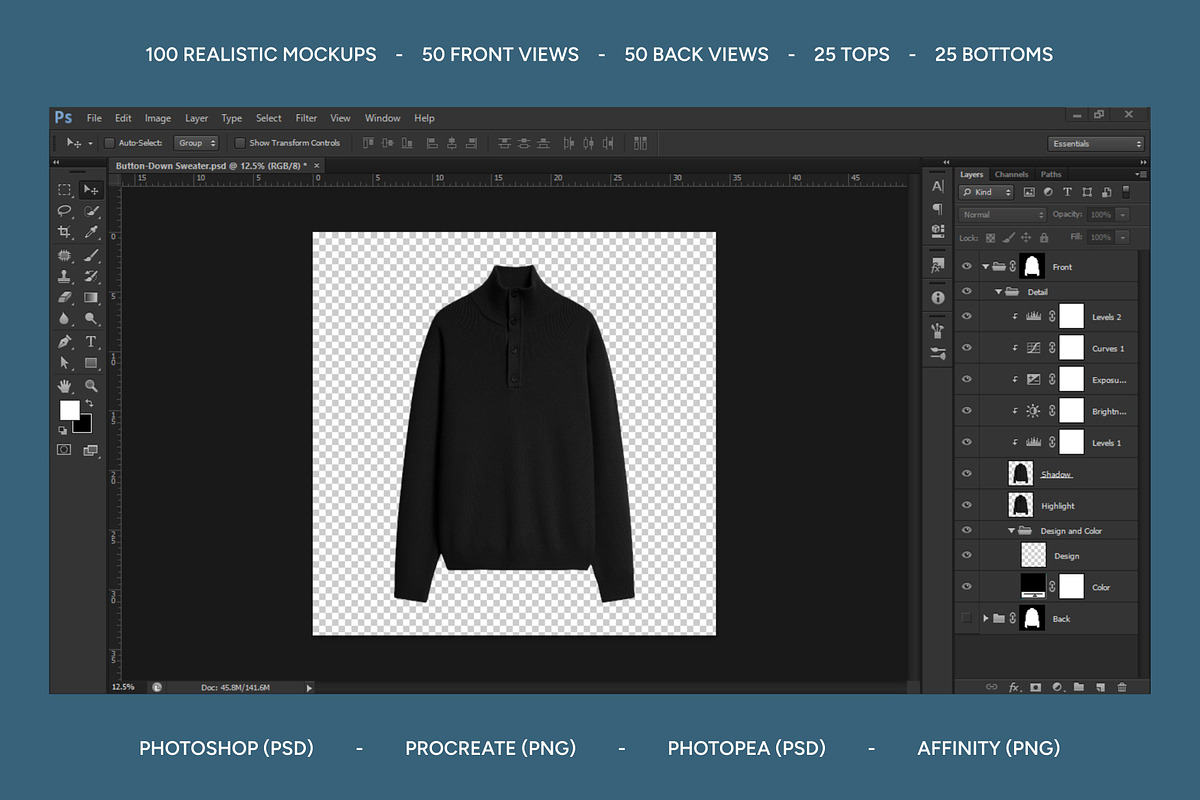The width and height of the screenshot is (1200, 800).
Task: Select the Pen tool
Action: pyautogui.click(x=65, y=342)
